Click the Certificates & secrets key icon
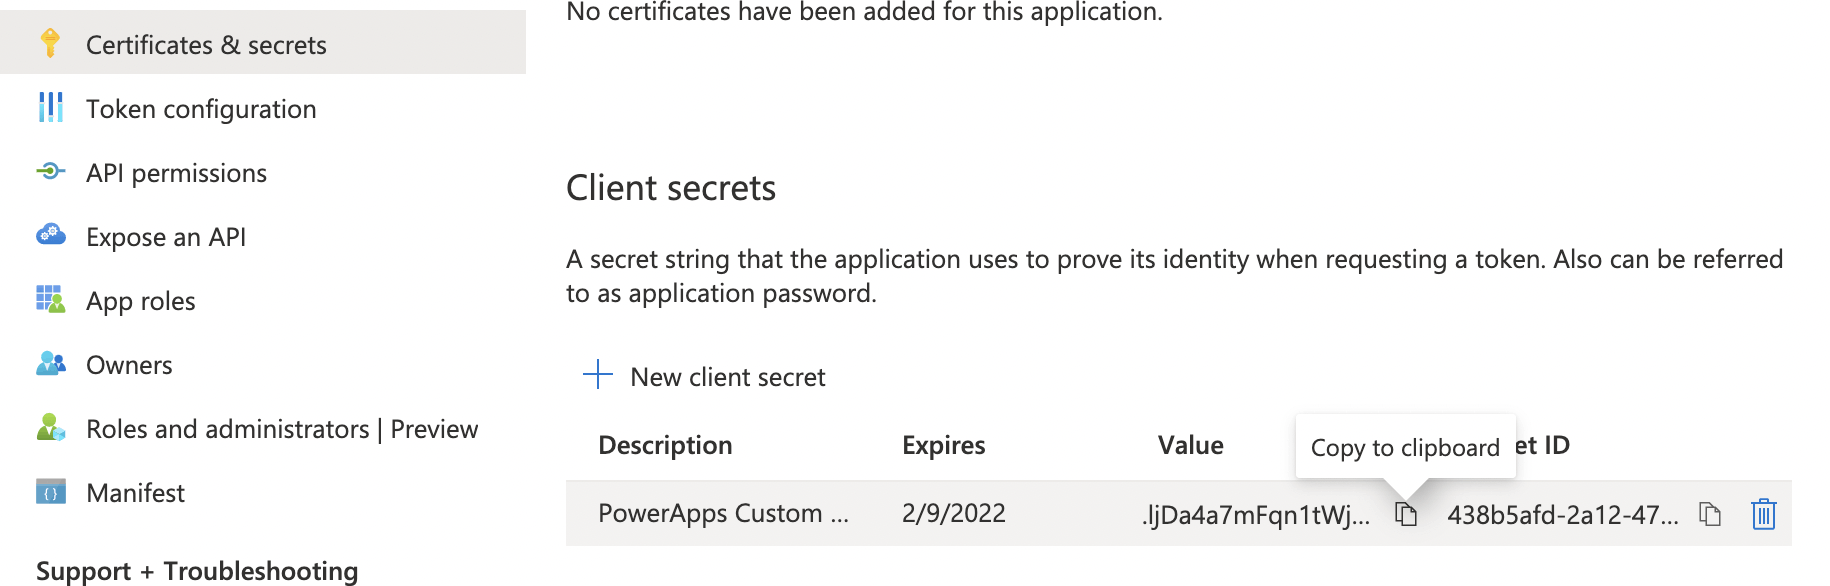This screenshot has width=1830, height=586. click(x=50, y=43)
